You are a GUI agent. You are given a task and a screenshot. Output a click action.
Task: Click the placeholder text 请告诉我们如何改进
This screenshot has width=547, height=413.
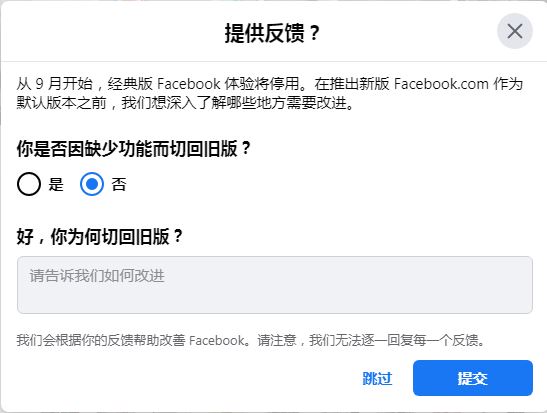coord(97,276)
